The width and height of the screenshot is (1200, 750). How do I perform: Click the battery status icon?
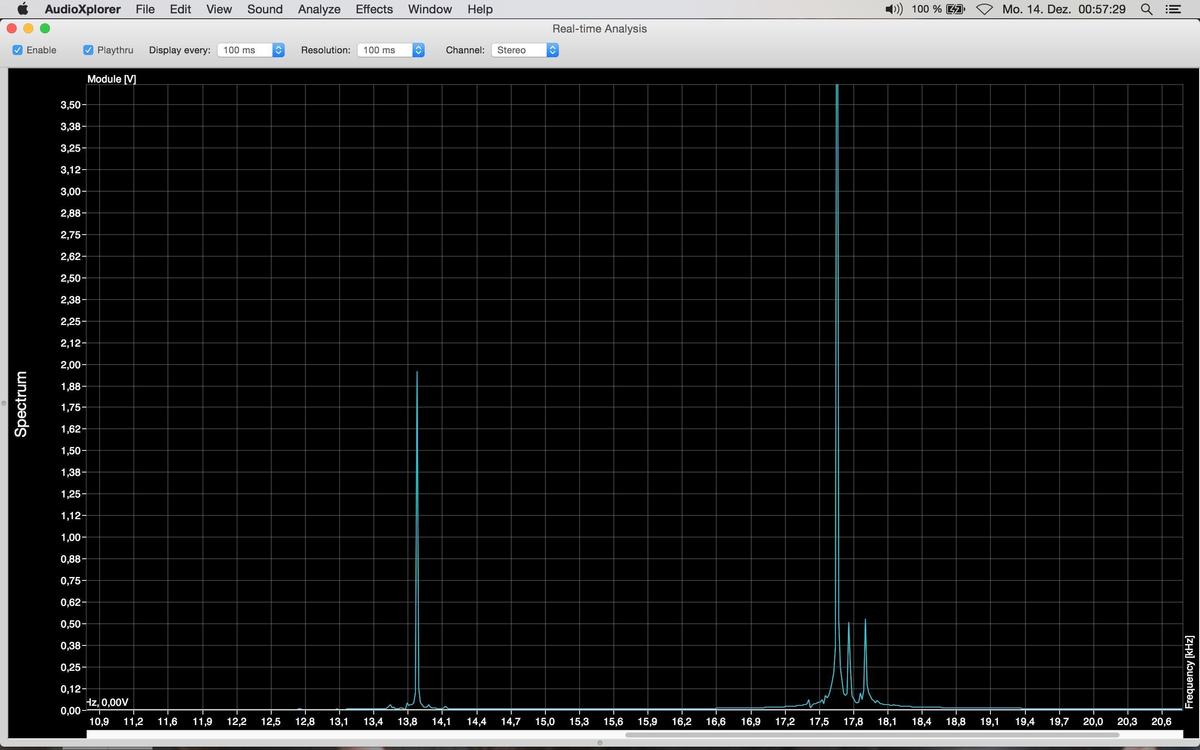click(956, 9)
